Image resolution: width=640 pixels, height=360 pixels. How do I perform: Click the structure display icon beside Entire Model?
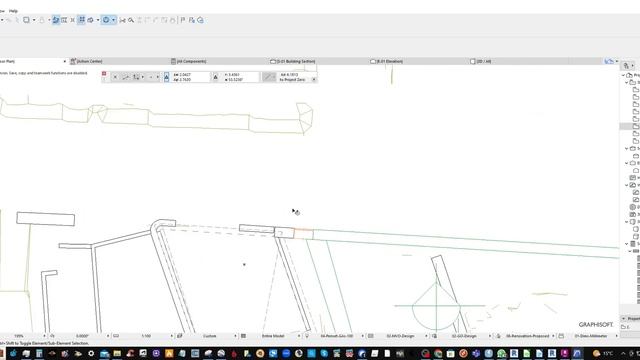pyautogui.click(x=243, y=336)
